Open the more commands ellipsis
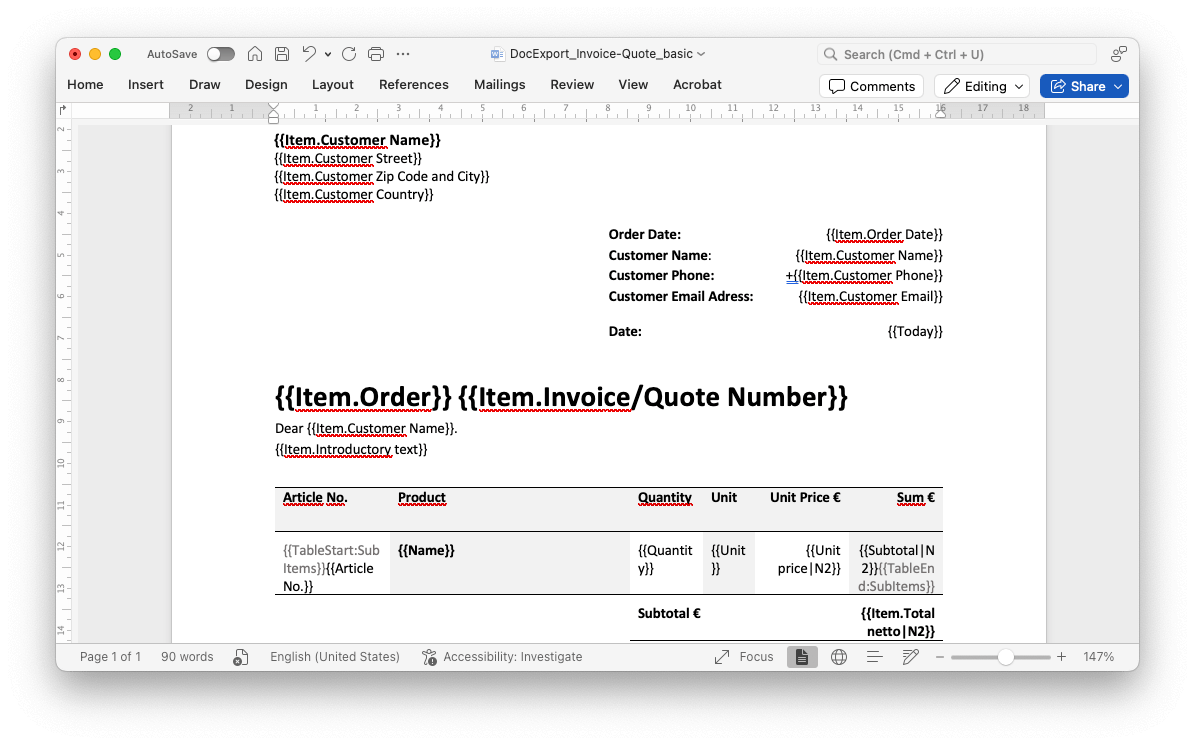 [403, 54]
